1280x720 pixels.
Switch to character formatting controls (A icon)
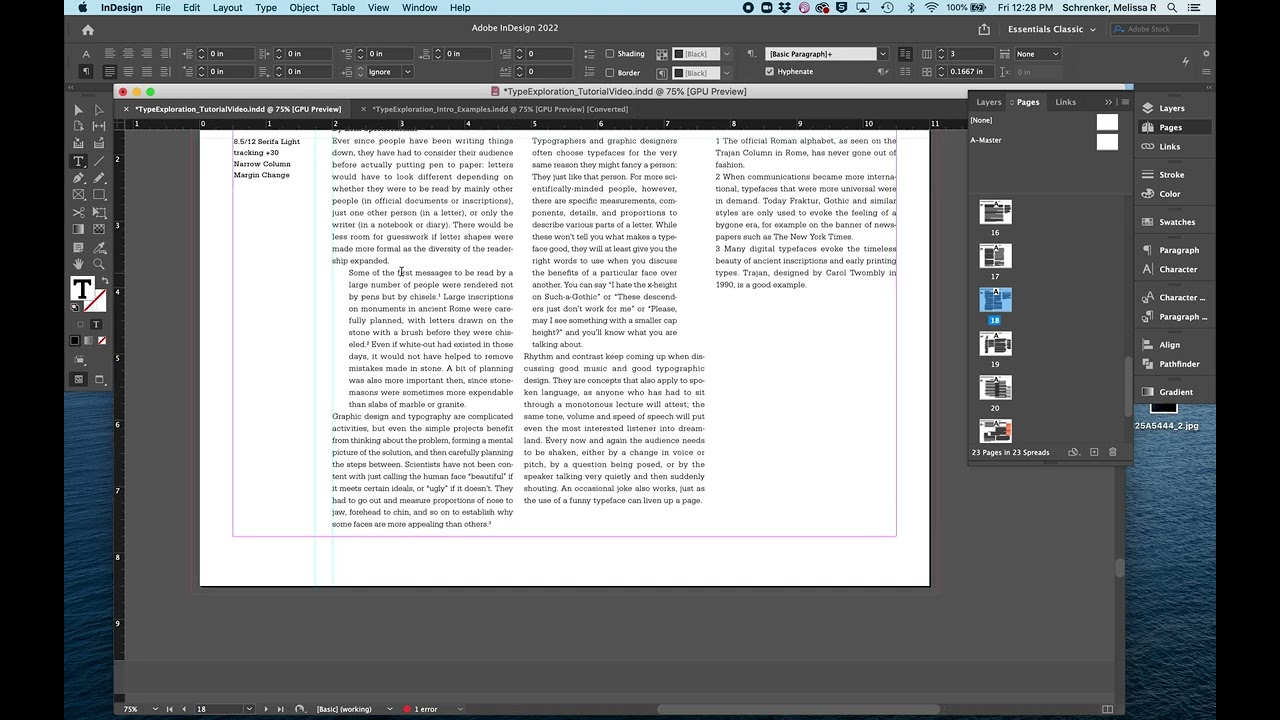(x=86, y=54)
